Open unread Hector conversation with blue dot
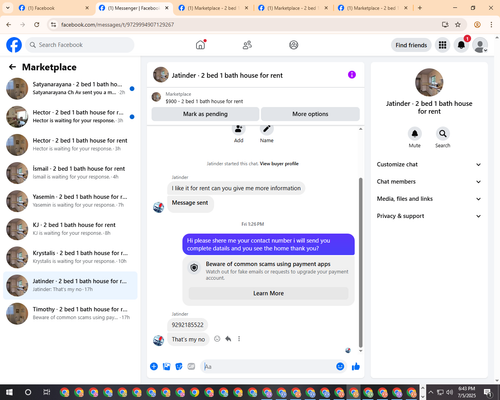This screenshot has height=400, width=500. click(70, 117)
